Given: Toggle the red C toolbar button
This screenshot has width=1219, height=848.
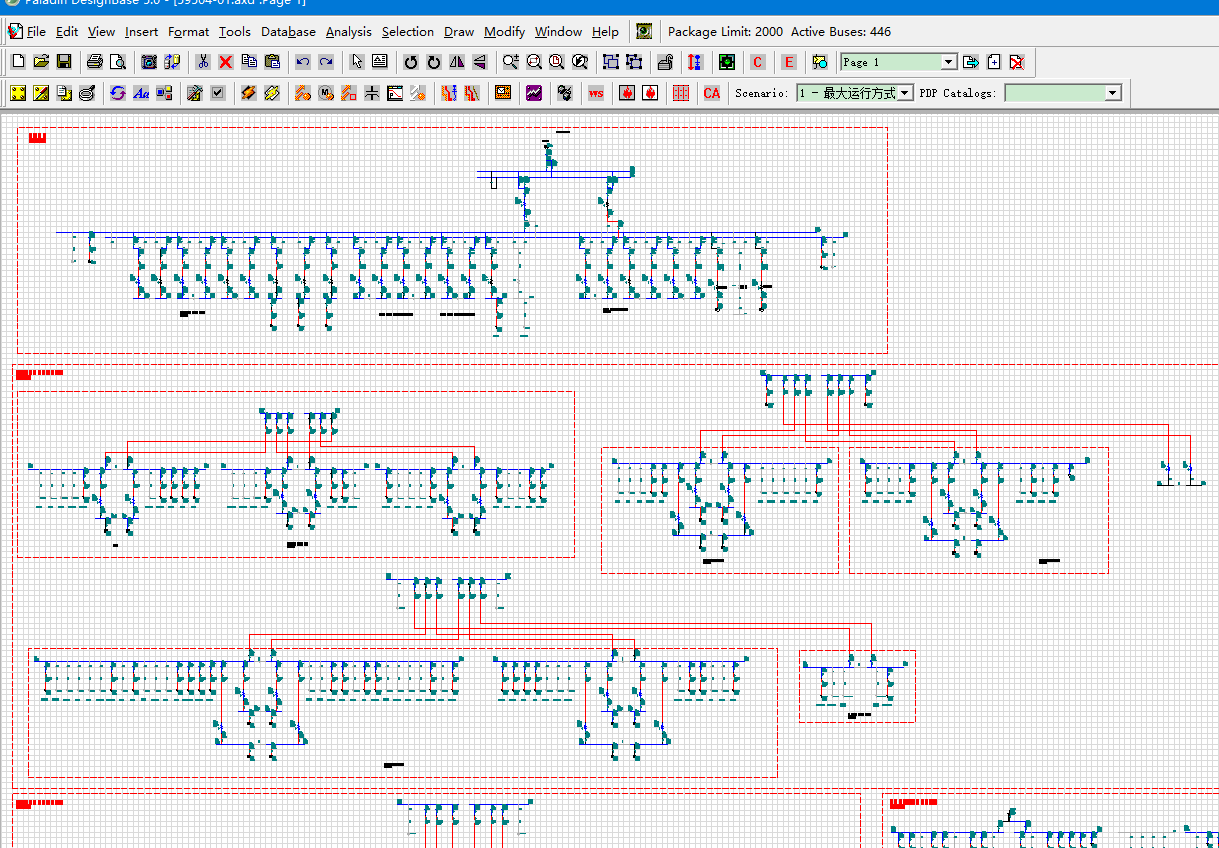Looking at the screenshot, I should [757, 62].
